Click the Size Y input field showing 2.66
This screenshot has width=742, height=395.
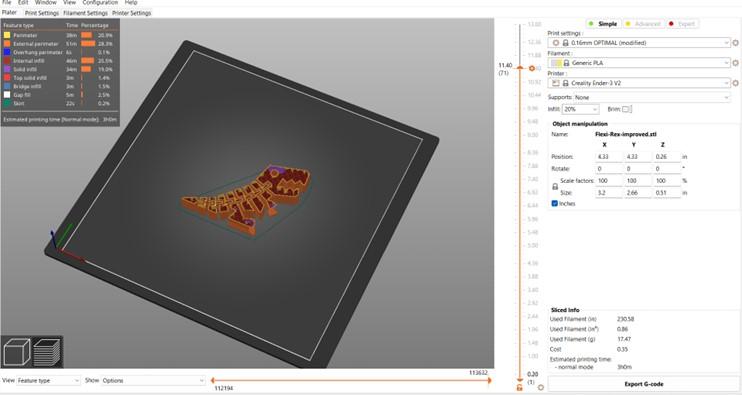[637, 193]
